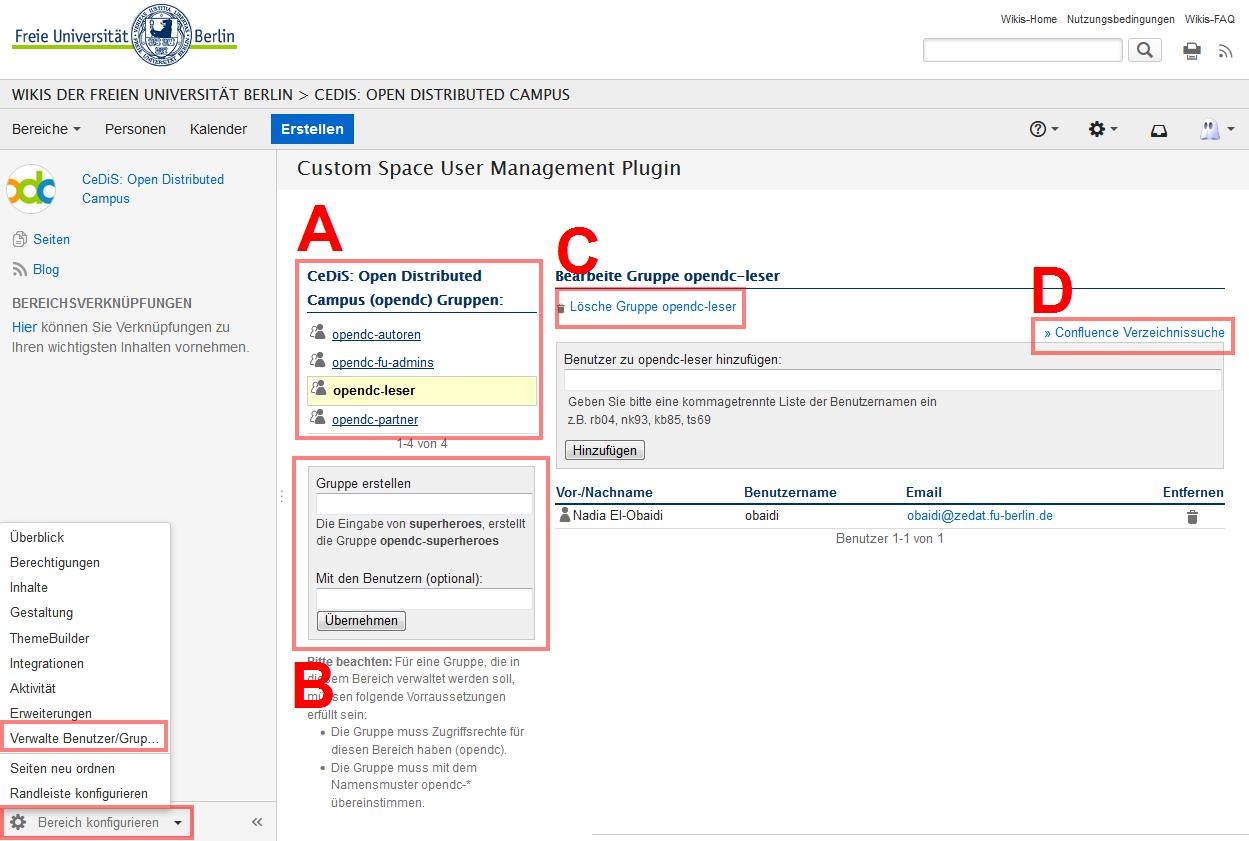Open the Blog link in sidebar
The image size is (1249, 841).
46,269
